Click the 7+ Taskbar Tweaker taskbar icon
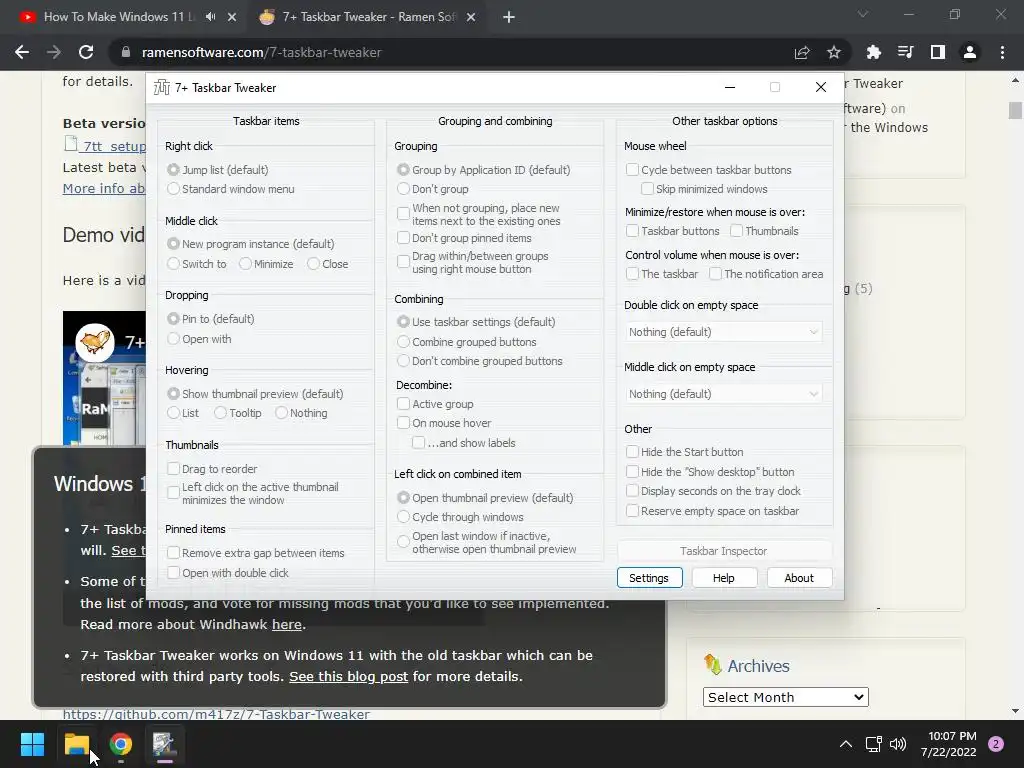Screen dimensions: 1024x768 [x=165, y=744]
